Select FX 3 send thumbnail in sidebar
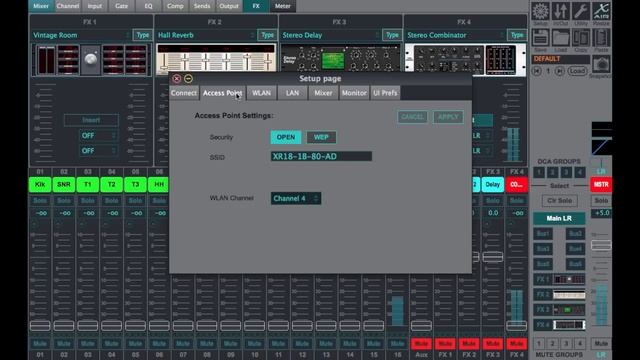This screenshot has width=640, height=360. click(x=569, y=310)
